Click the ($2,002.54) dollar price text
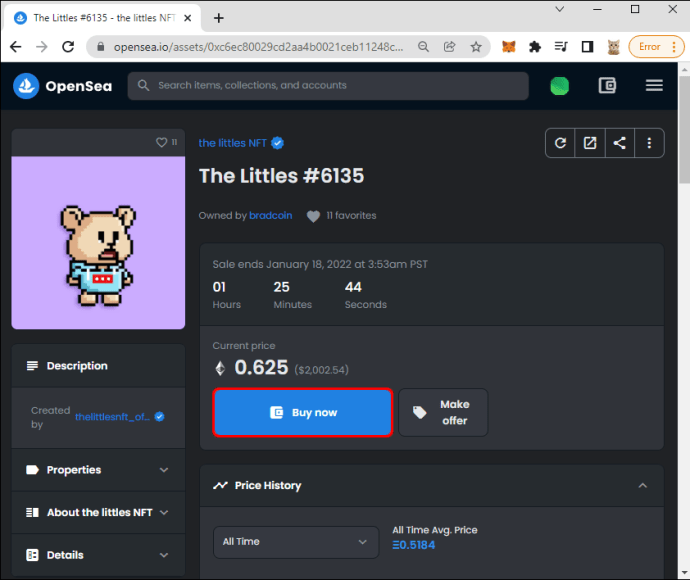690x580 pixels. click(321, 370)
